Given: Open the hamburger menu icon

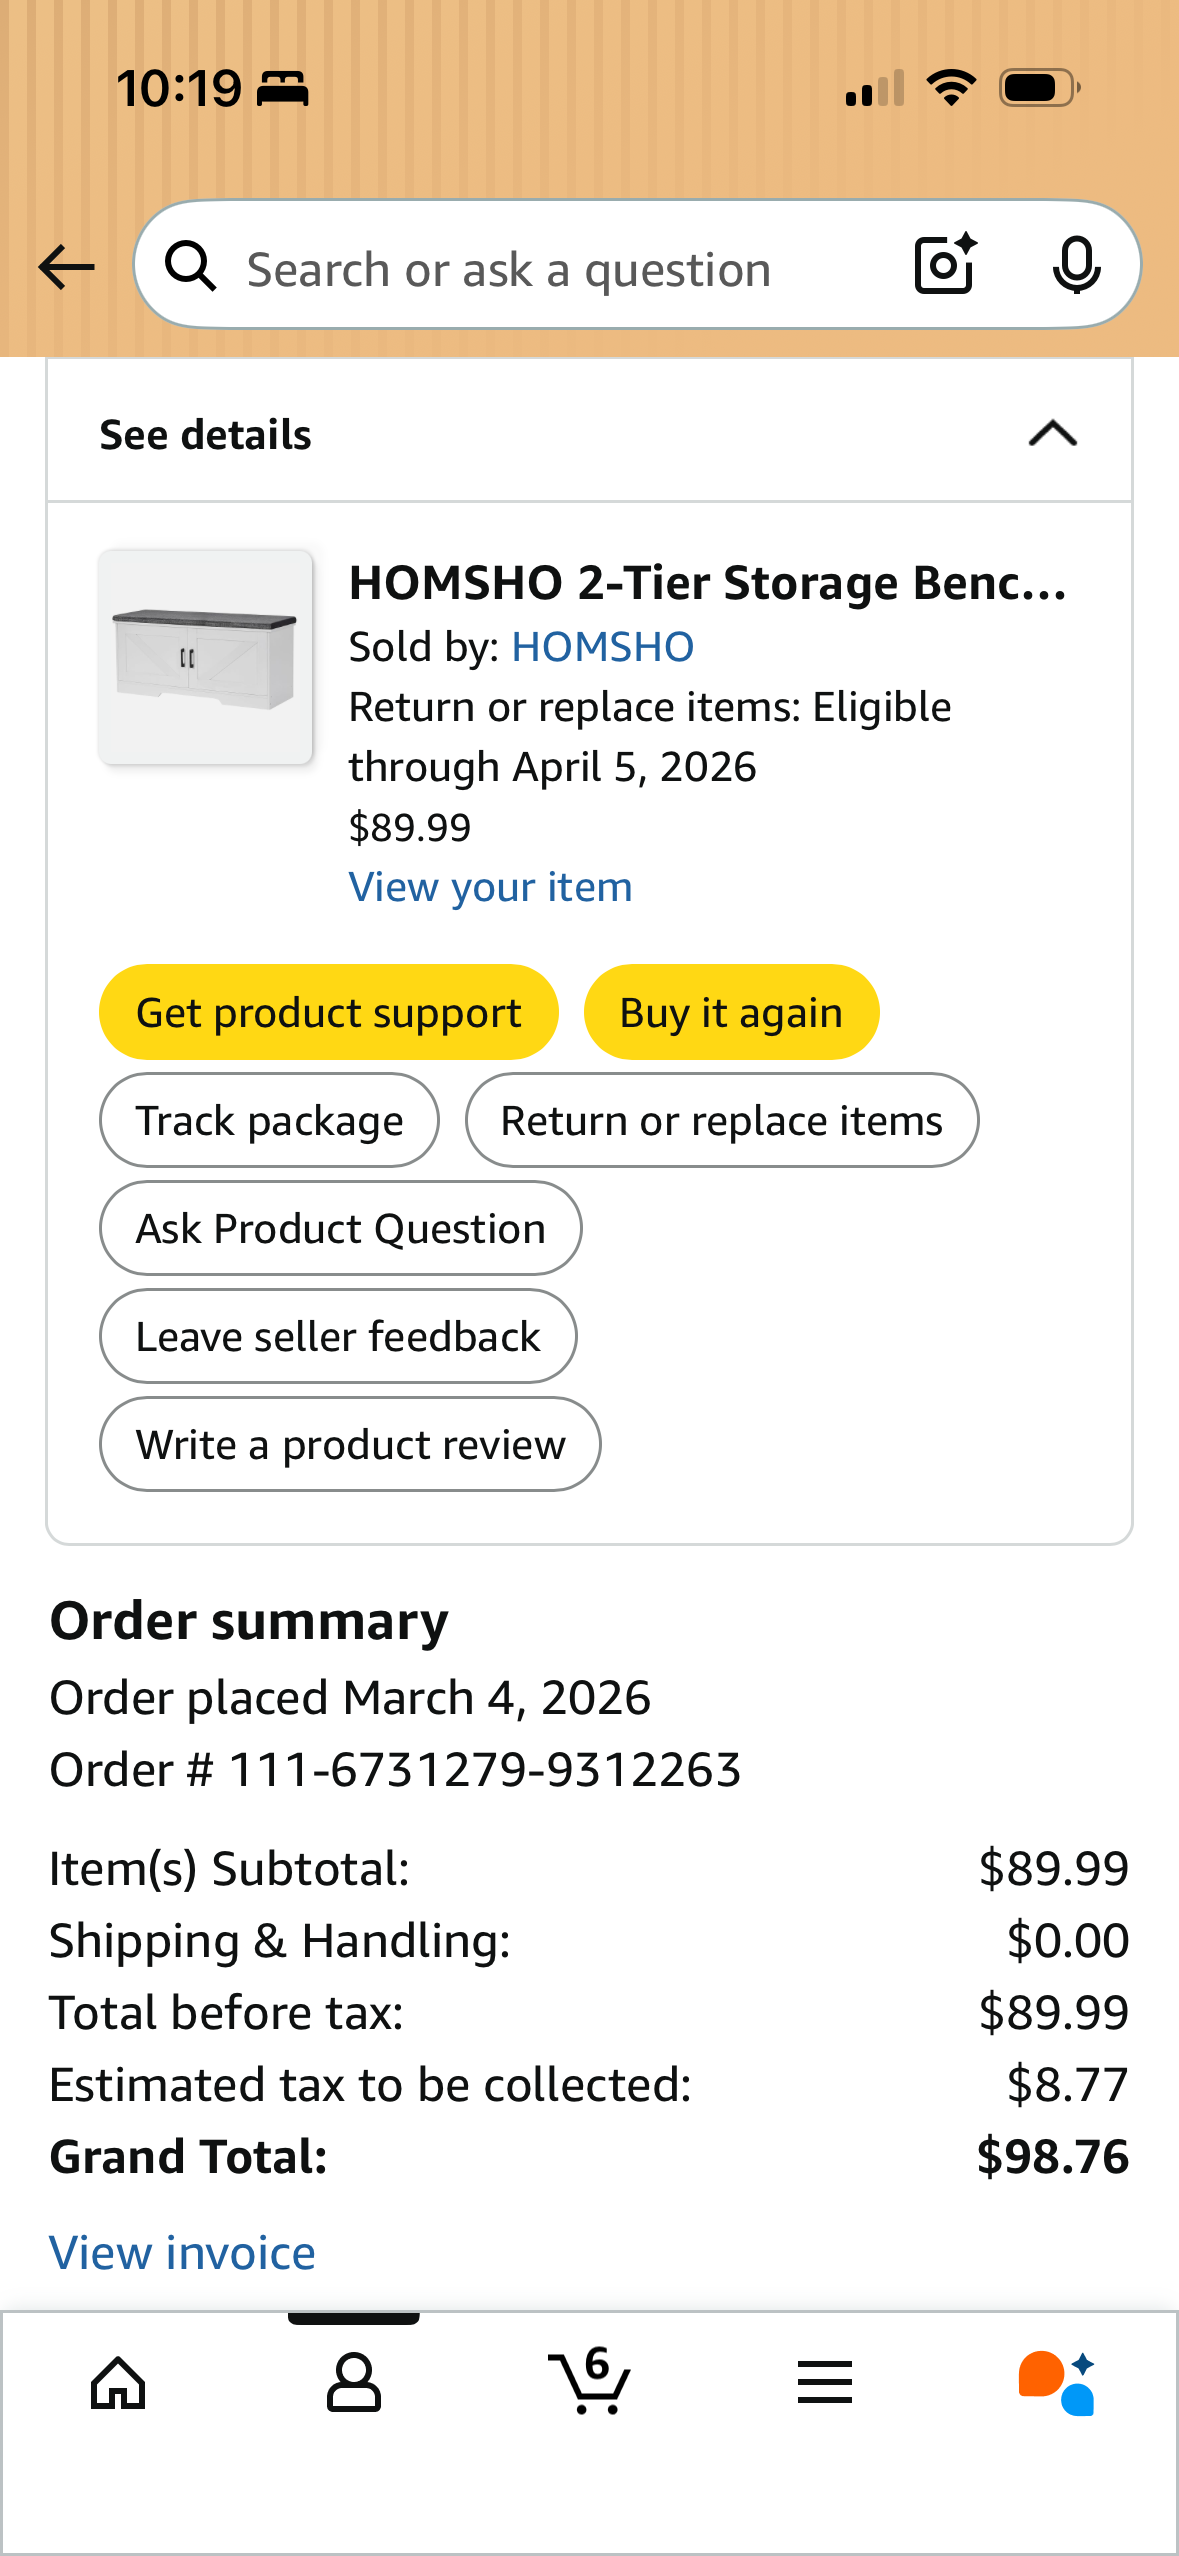Looking at the screenshot, I should 825,2383.
